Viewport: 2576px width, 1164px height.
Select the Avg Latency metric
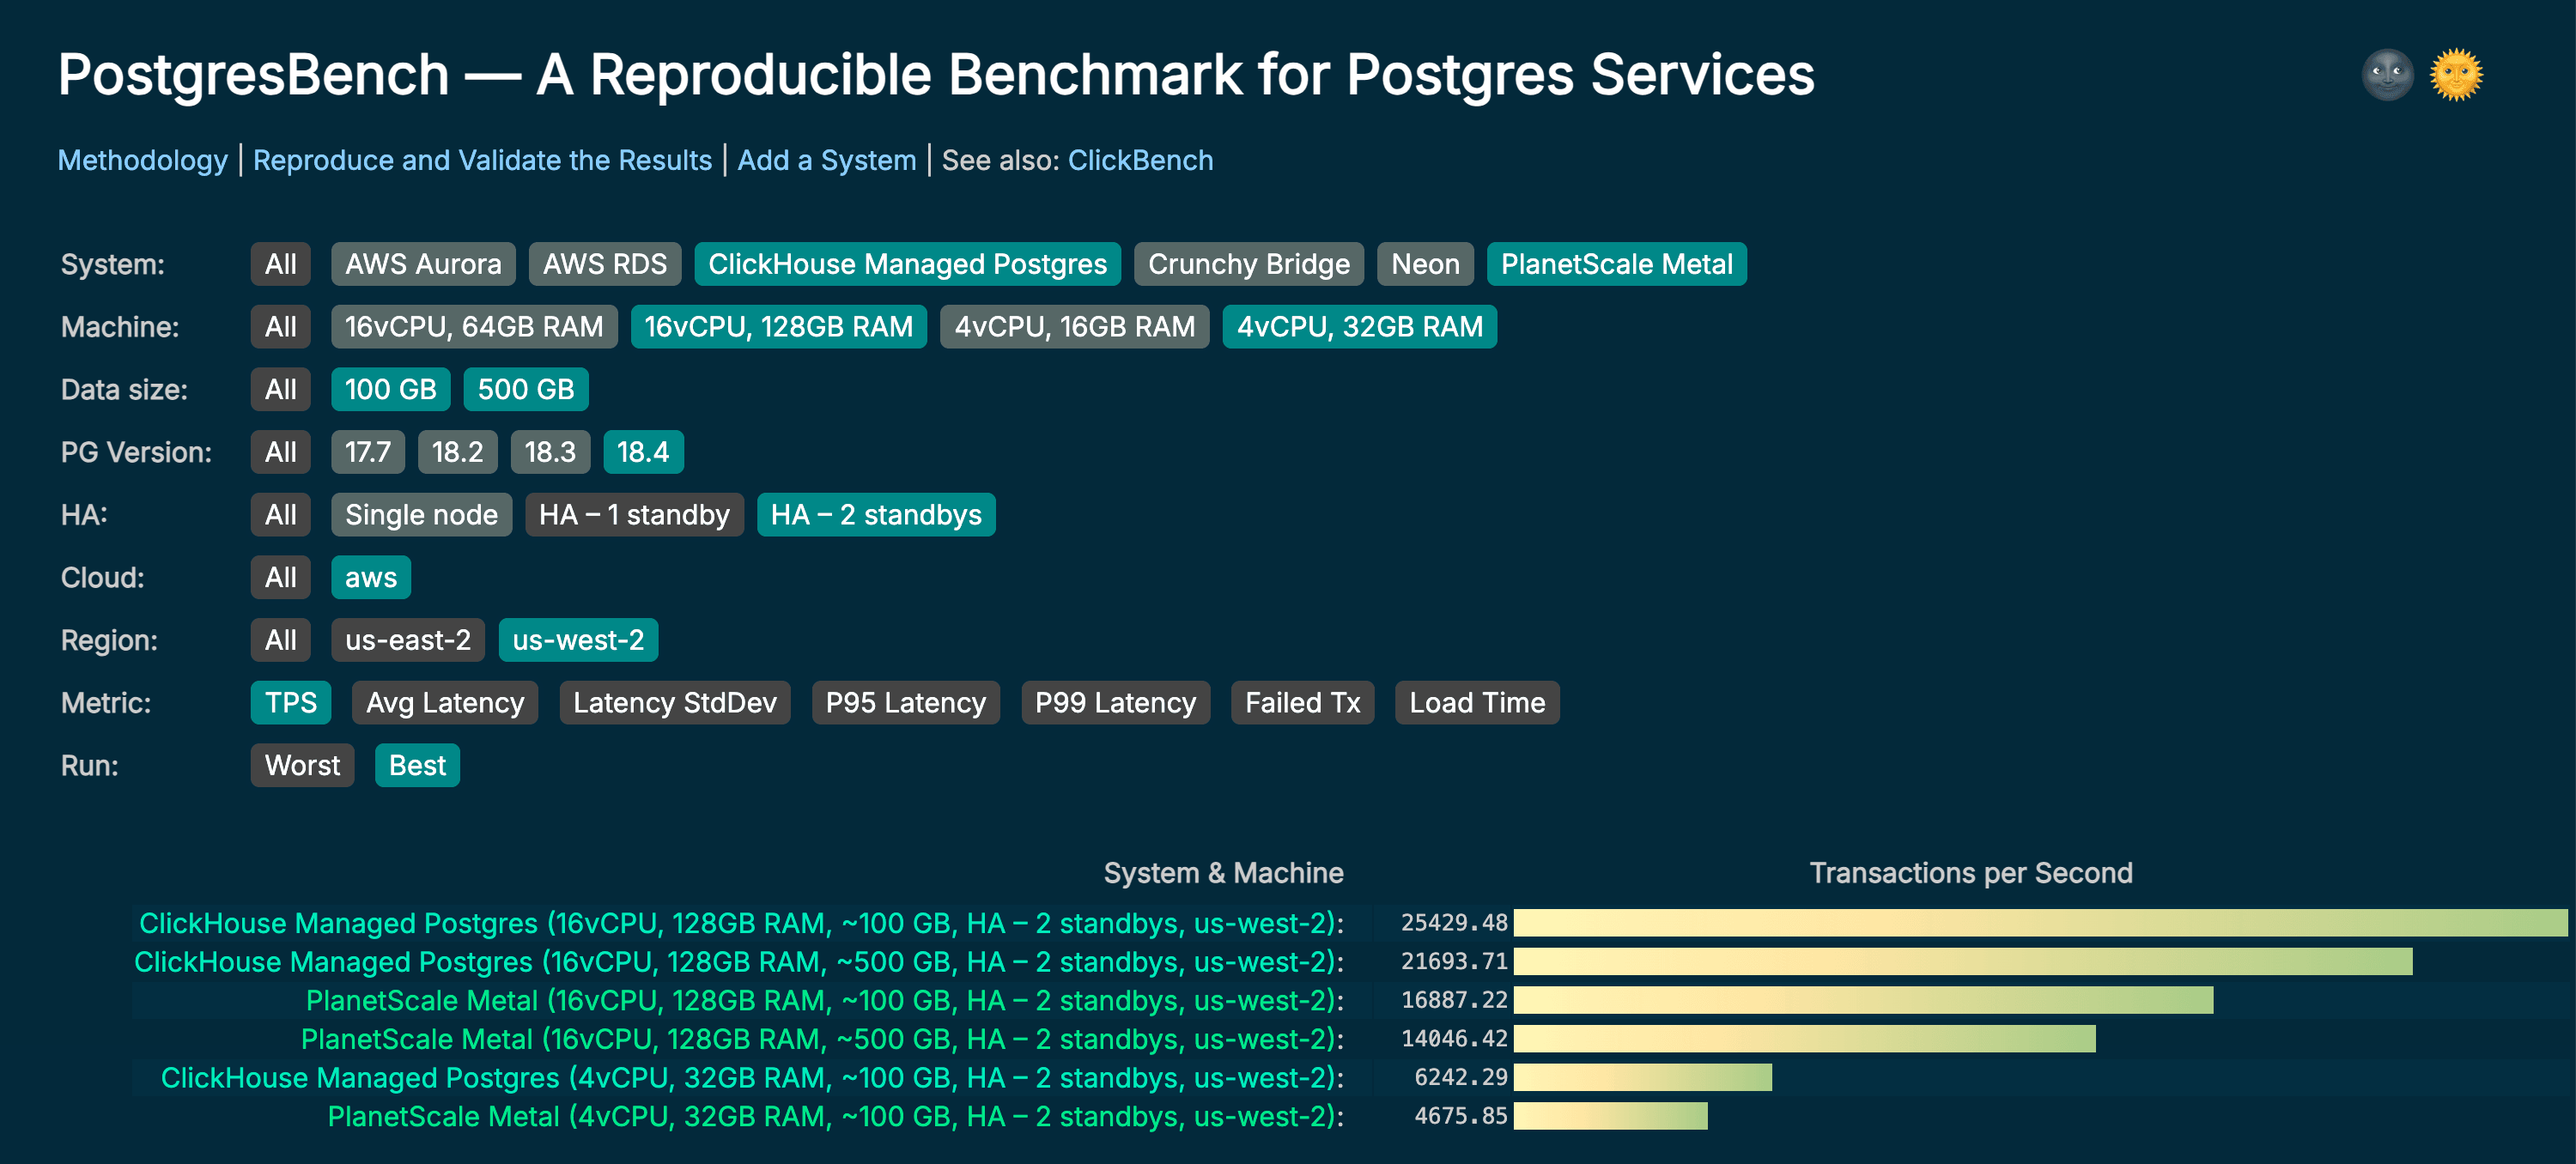[445, 703]
